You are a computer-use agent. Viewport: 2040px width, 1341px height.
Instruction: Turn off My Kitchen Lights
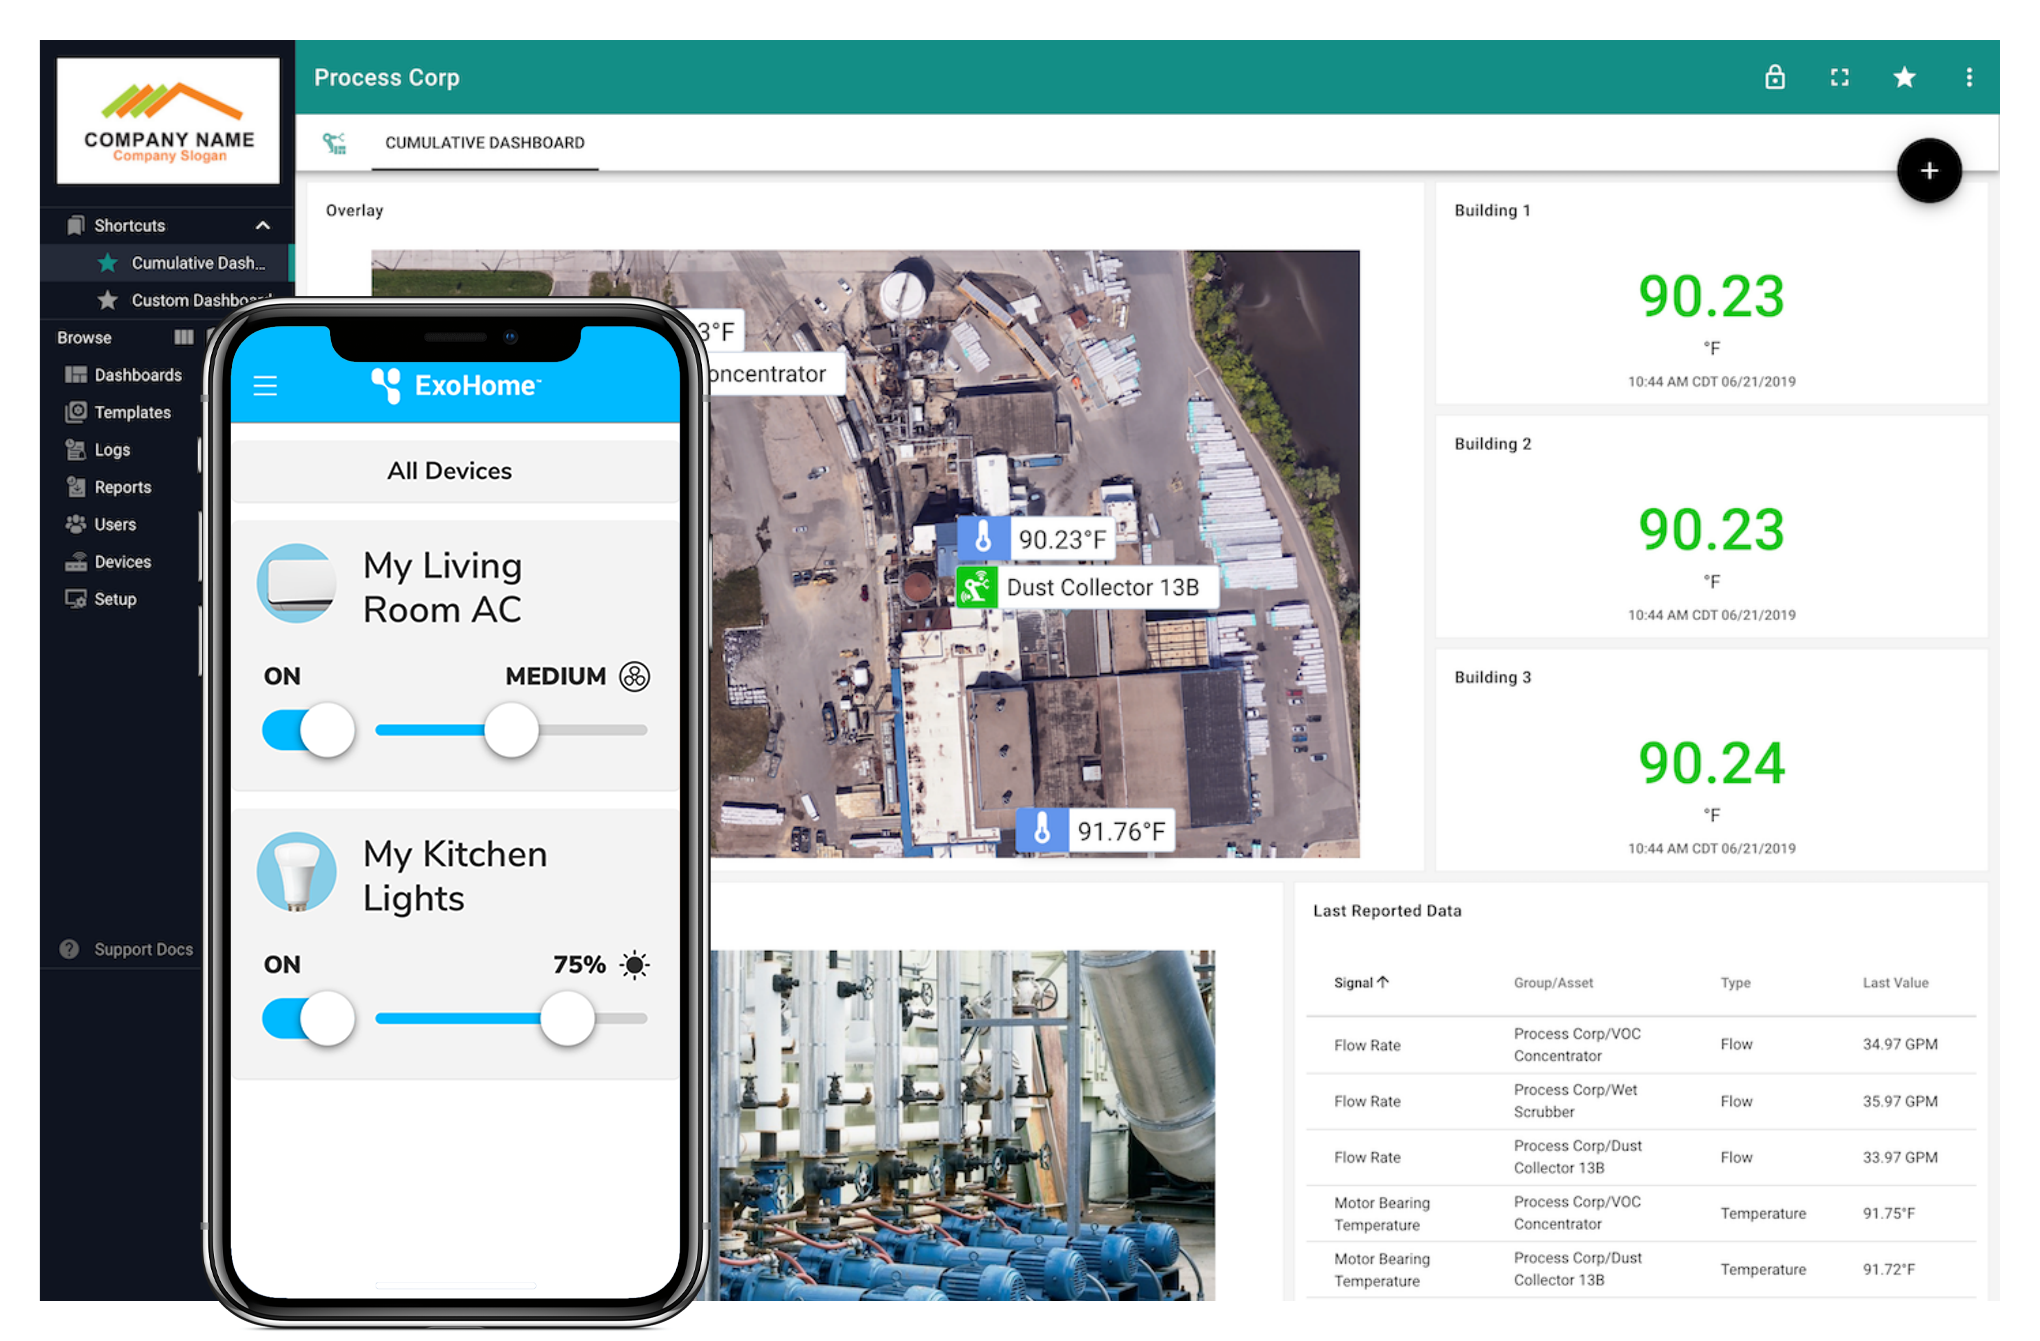307,1018
